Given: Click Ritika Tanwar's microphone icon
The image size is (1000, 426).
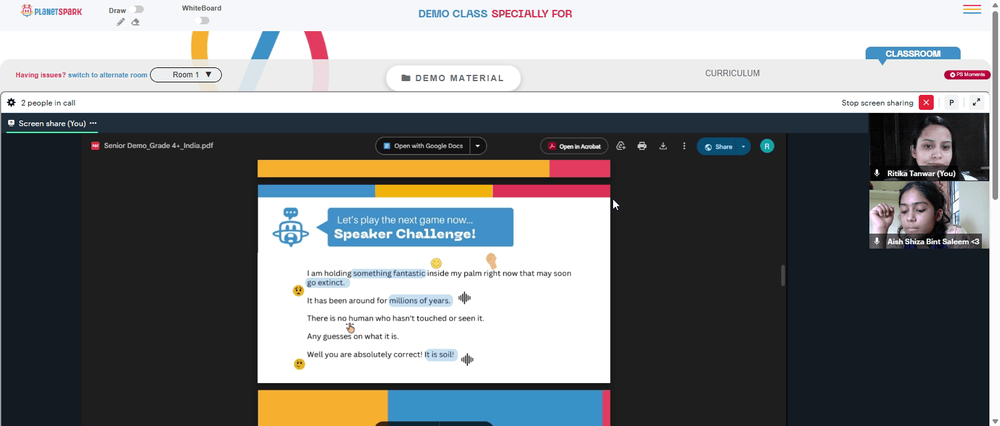Looking at the screenshot, I should (877, 173).
